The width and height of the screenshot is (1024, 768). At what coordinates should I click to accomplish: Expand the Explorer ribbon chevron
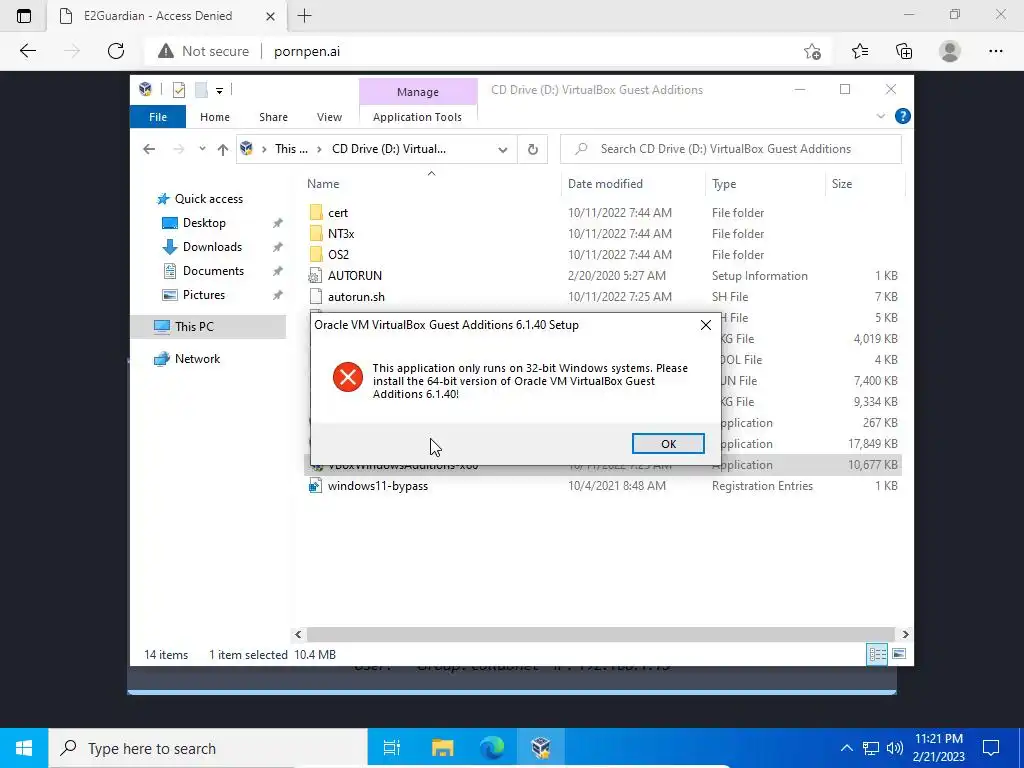(x=880, y=116)
